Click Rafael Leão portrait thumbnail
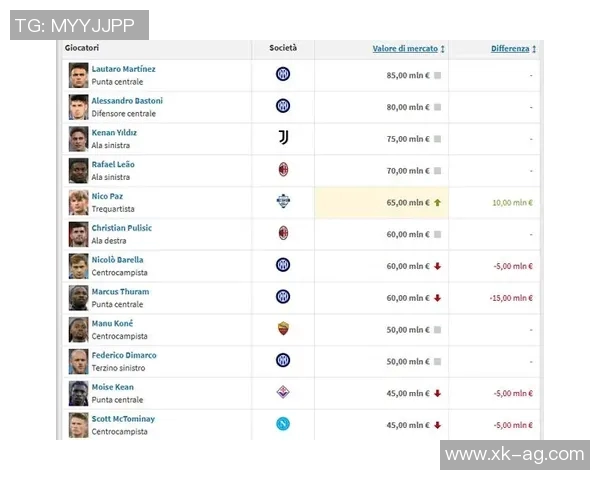 tap(78, 170)
